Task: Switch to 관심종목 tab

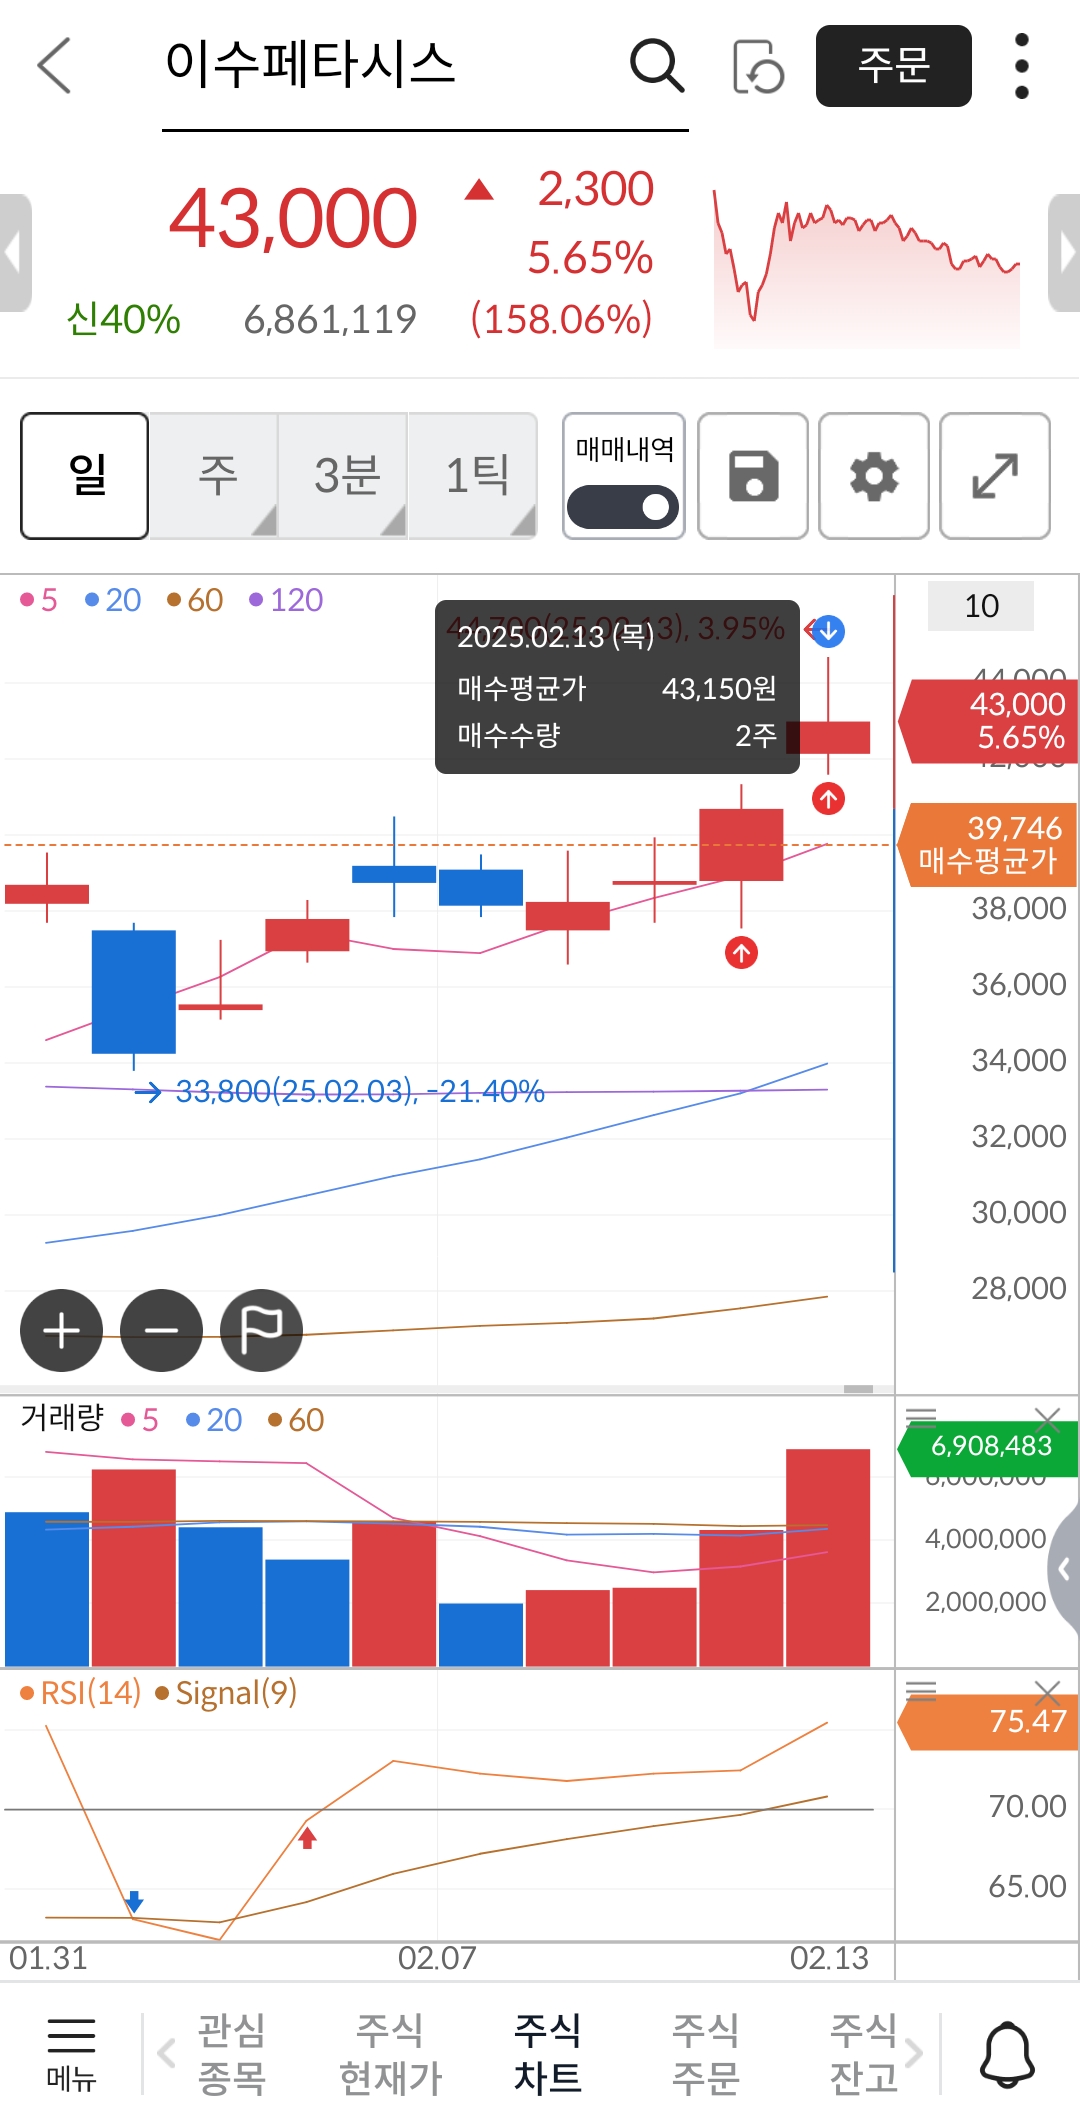Action: coord(231,2054)
